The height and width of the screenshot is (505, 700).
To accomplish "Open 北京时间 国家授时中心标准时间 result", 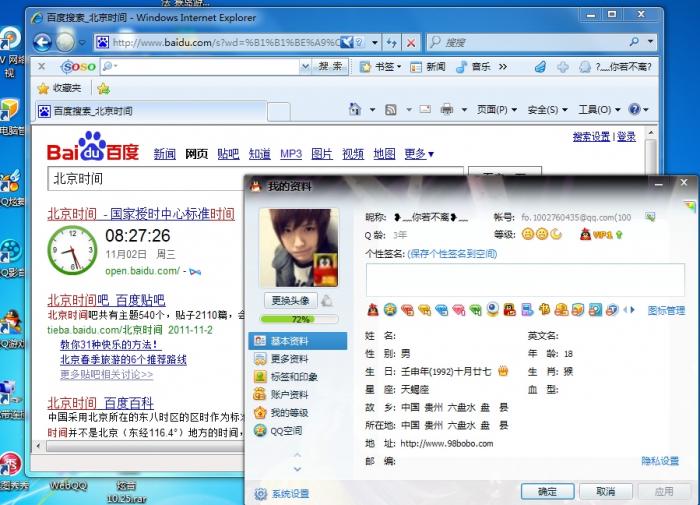I will point(141,214).
